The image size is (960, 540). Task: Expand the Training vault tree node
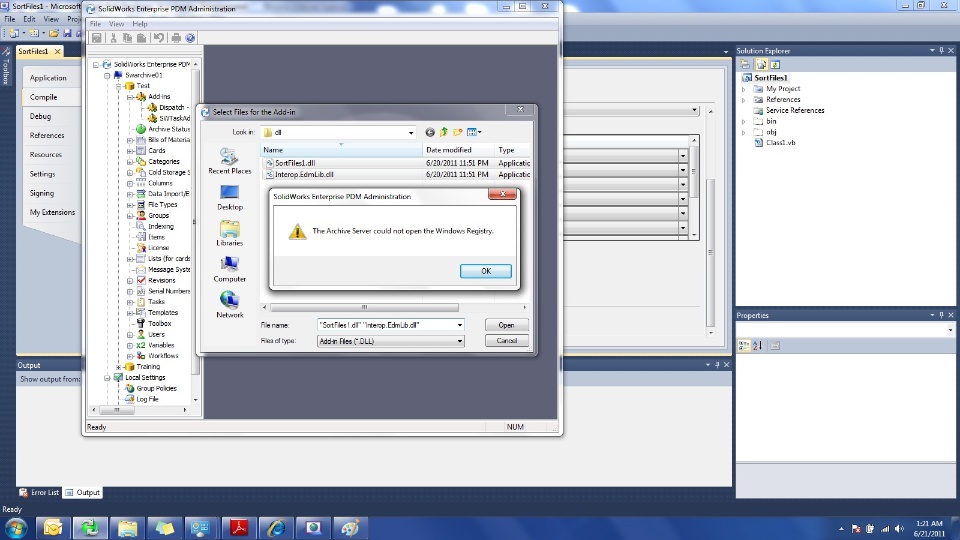[x=119, y=367]
